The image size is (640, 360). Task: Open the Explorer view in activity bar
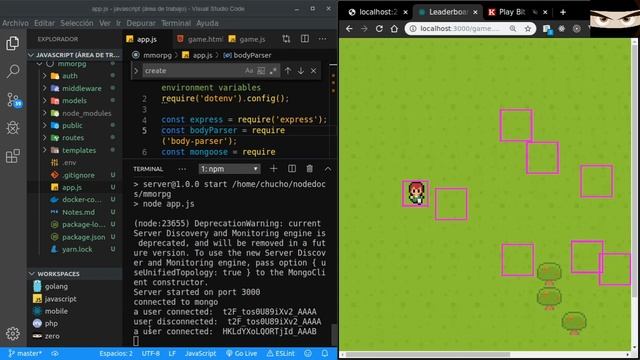coord(13,43)
